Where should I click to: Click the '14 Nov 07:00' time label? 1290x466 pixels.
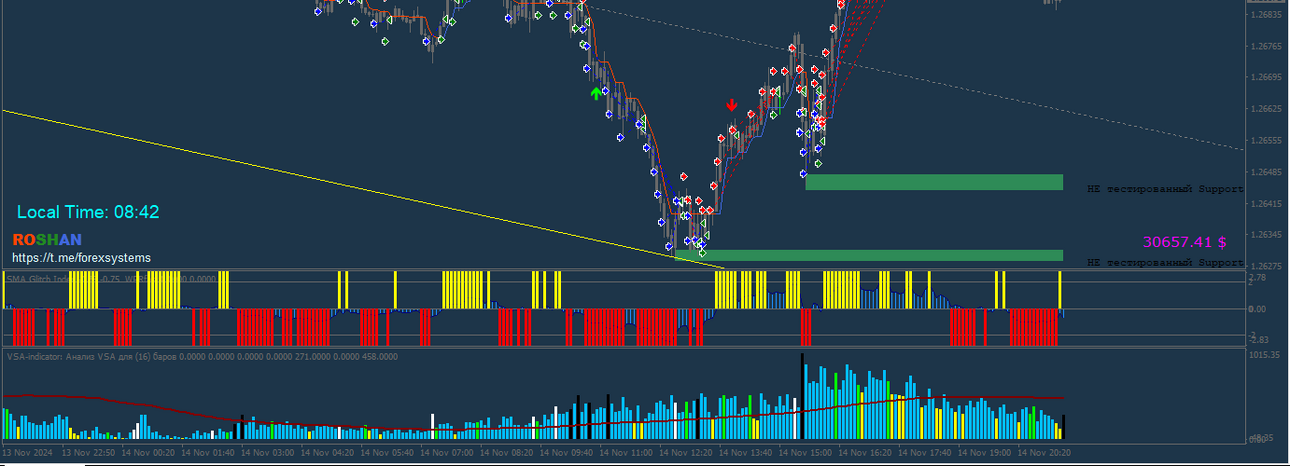[446, 452]
